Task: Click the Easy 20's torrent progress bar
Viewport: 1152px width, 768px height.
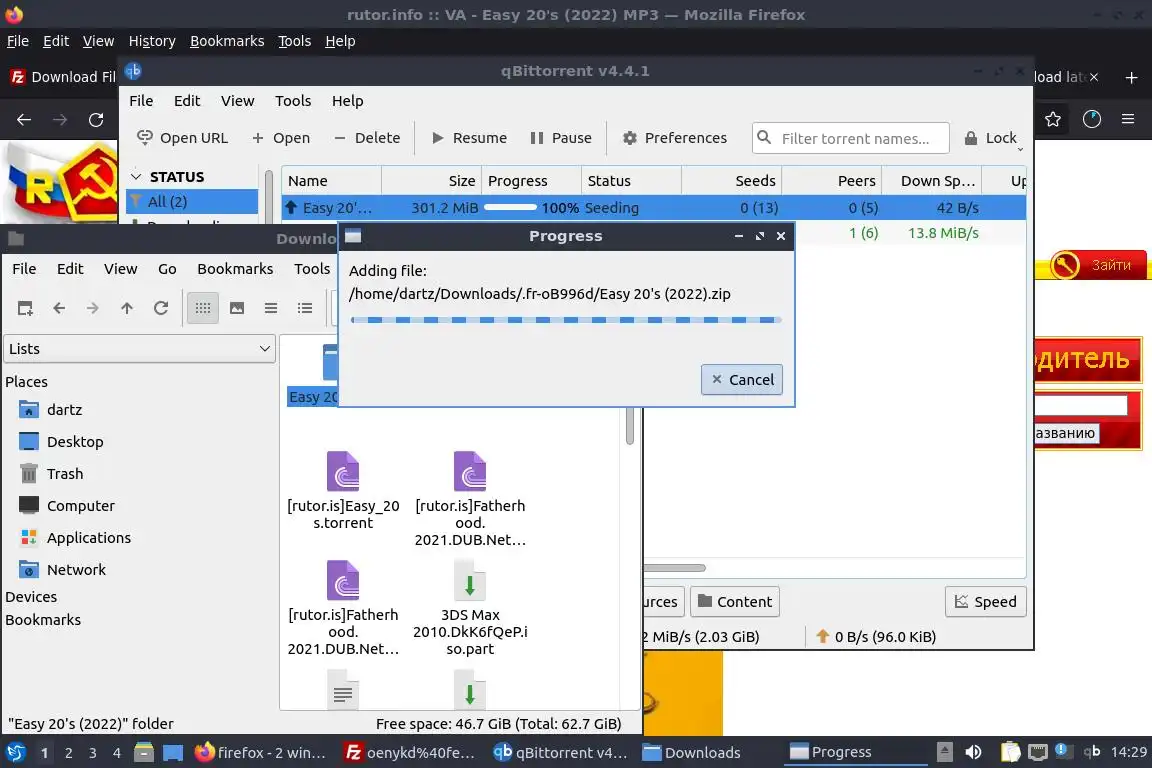Action: 511,208
